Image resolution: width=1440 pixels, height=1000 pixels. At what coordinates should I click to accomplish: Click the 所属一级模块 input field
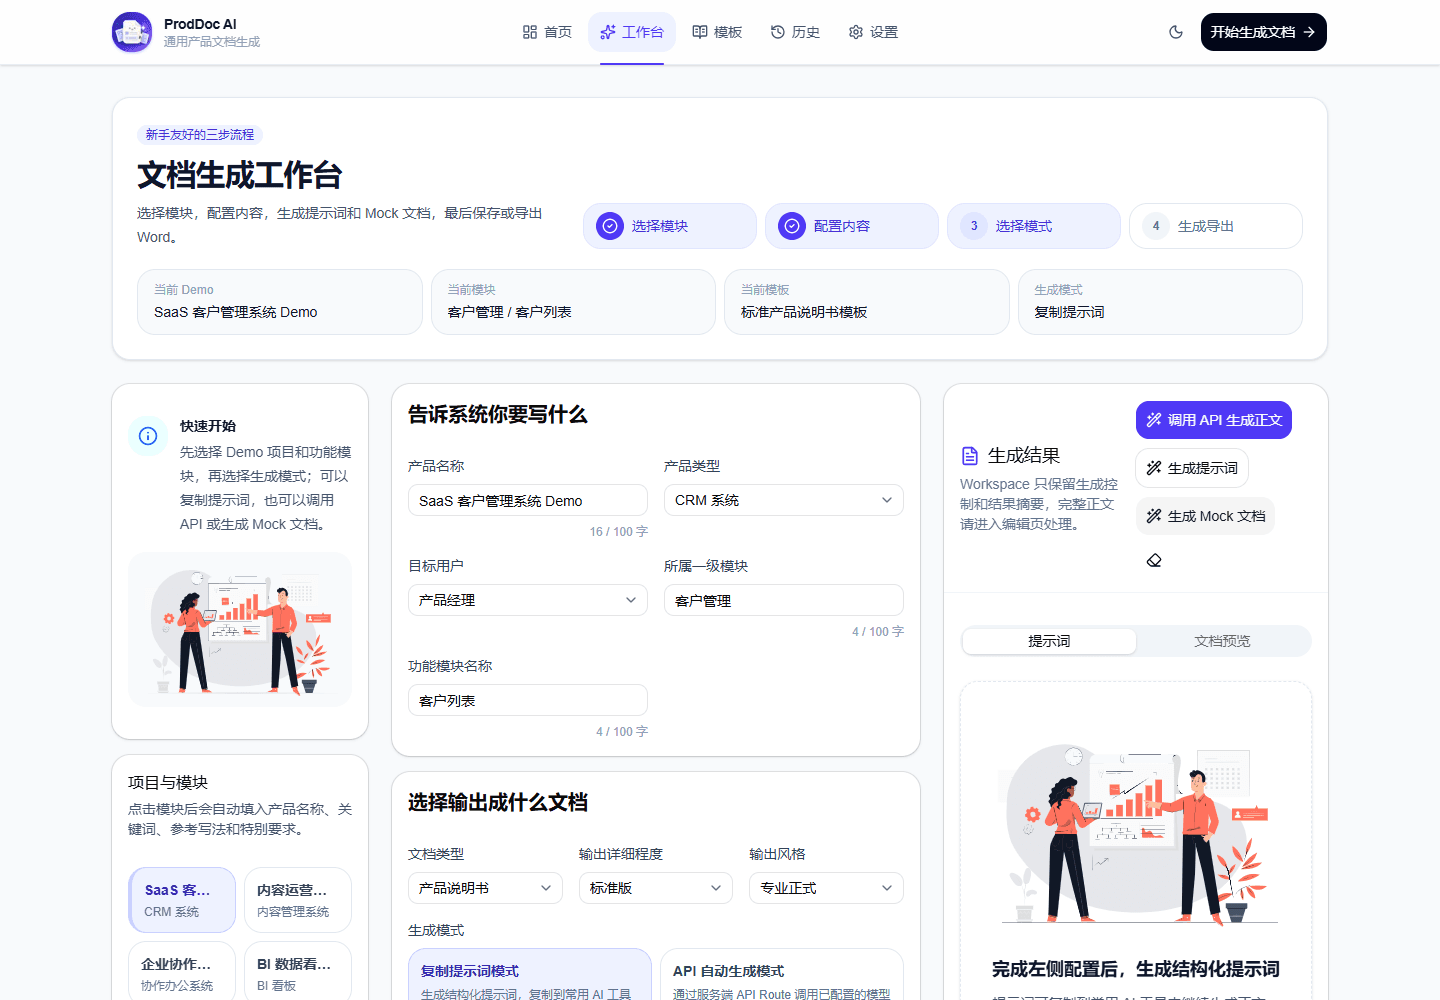[x=784, y=600]
